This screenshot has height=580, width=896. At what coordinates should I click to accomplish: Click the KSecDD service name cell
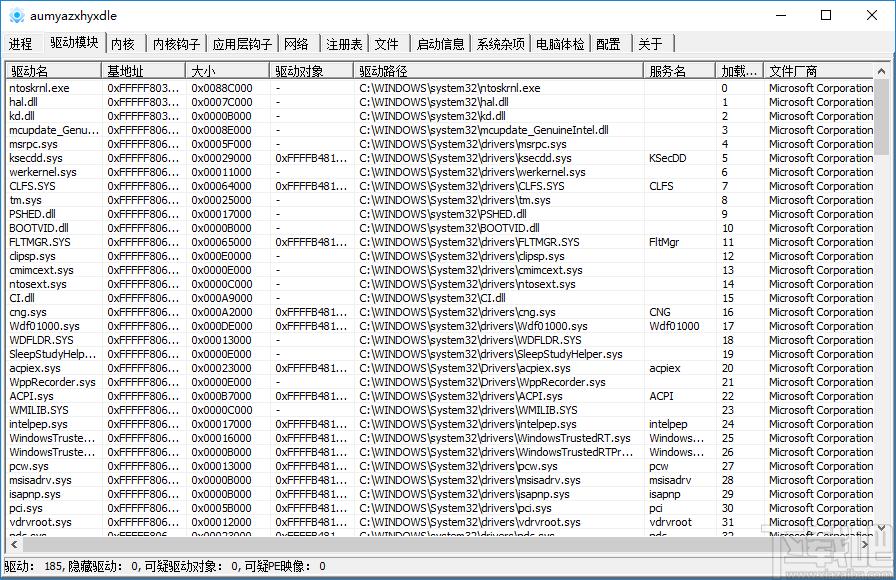[667, 158]
